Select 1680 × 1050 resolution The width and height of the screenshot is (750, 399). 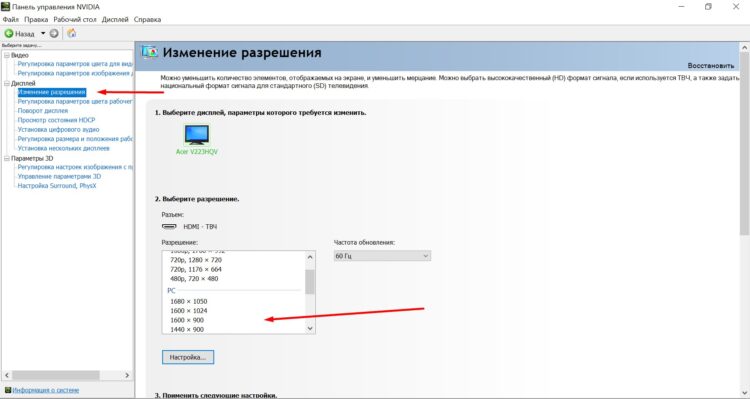click(x=189, y=301)
